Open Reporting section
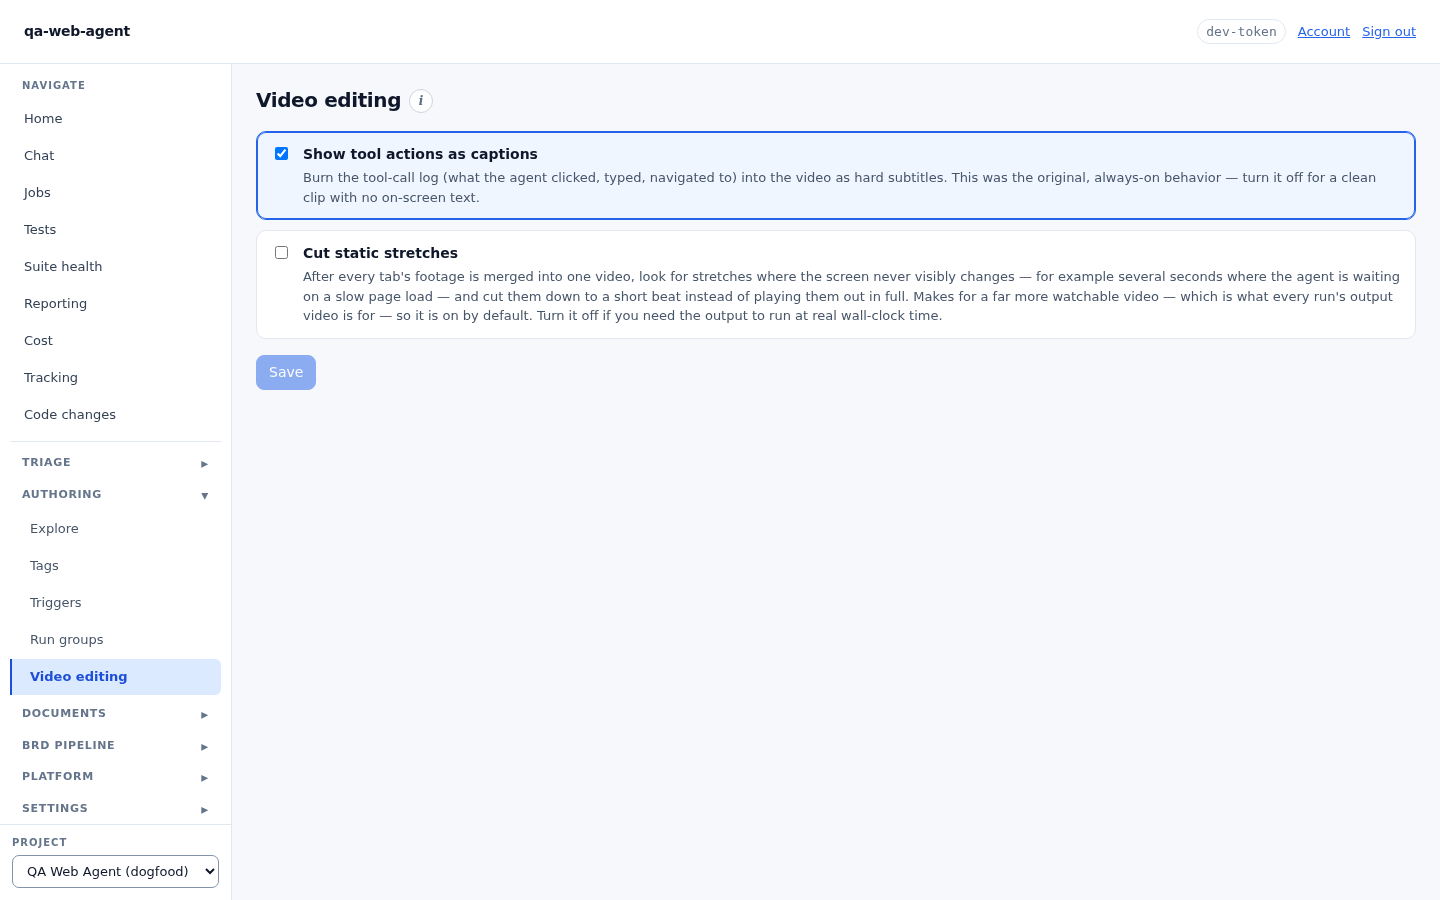The height and width of the screenshot is (900, 1440). click(115, 303)
